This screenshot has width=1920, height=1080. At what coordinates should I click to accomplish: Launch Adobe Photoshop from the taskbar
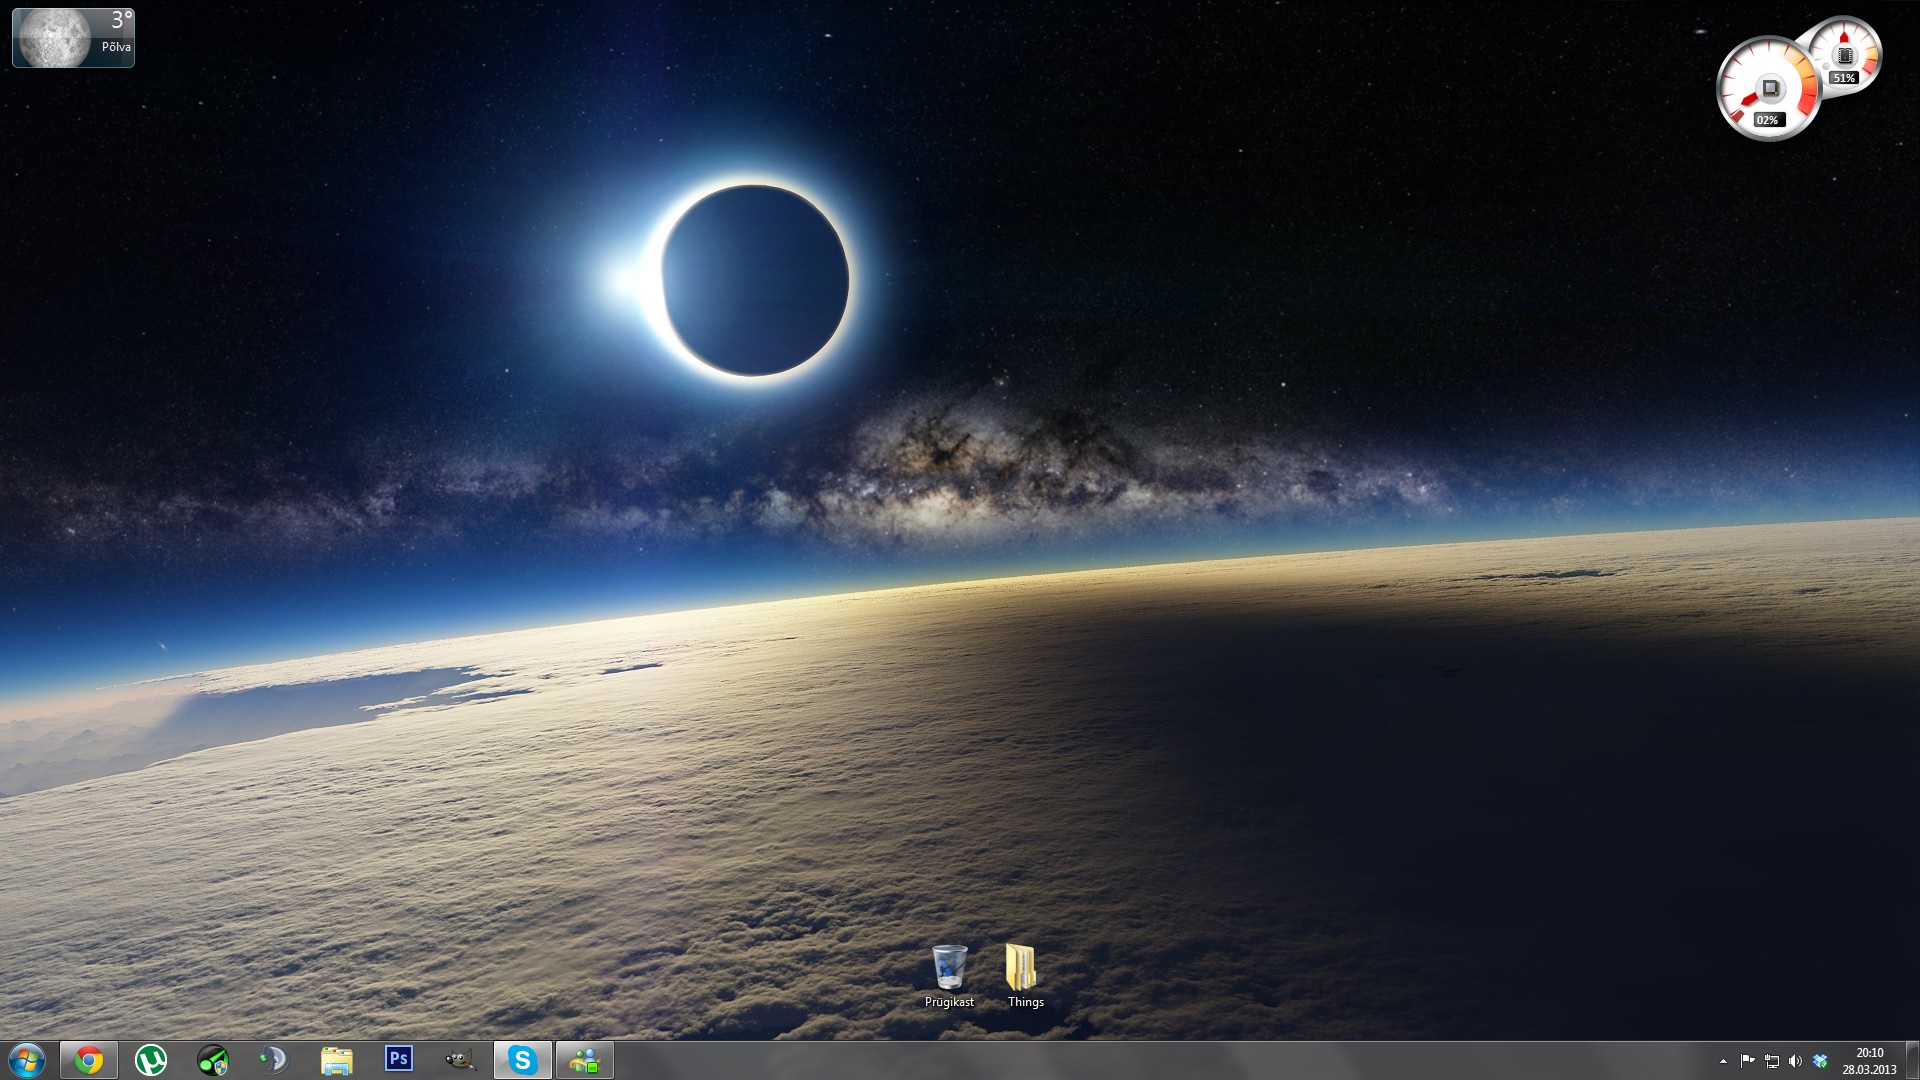(398, 1059)
